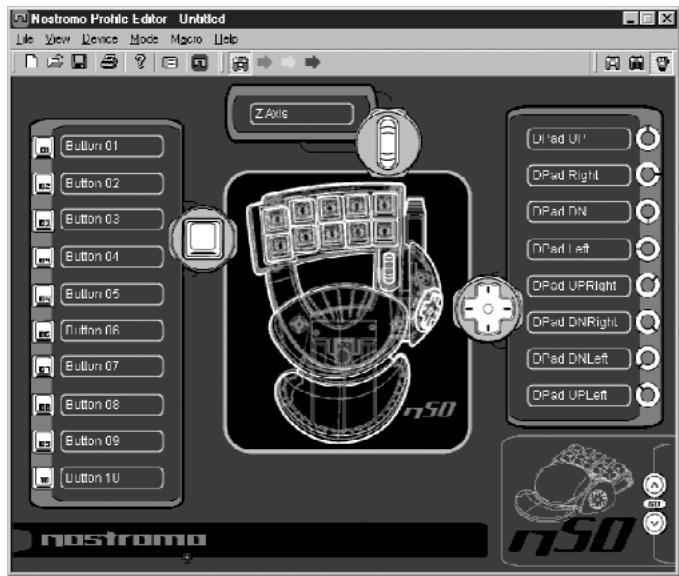This screenshot has width=679, height=576.
Task: Click the first device icon on right toolbar
Action: click(x=612, y=63)
